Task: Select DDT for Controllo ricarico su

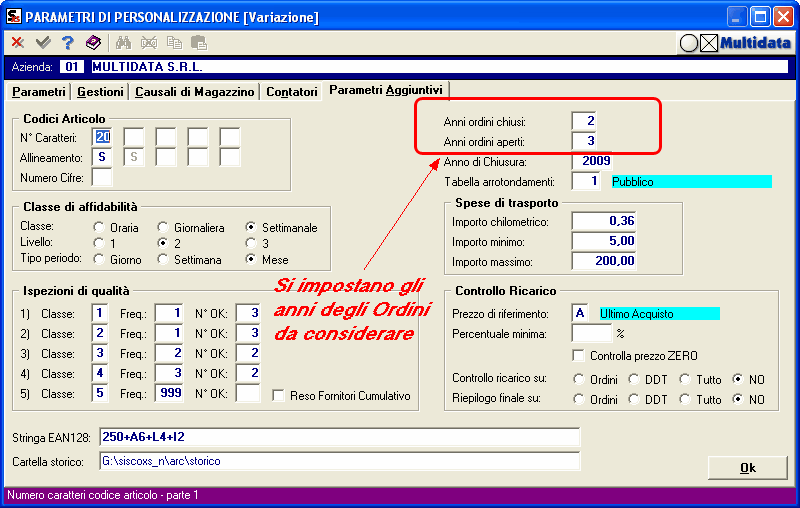Action: coord(634,379)
